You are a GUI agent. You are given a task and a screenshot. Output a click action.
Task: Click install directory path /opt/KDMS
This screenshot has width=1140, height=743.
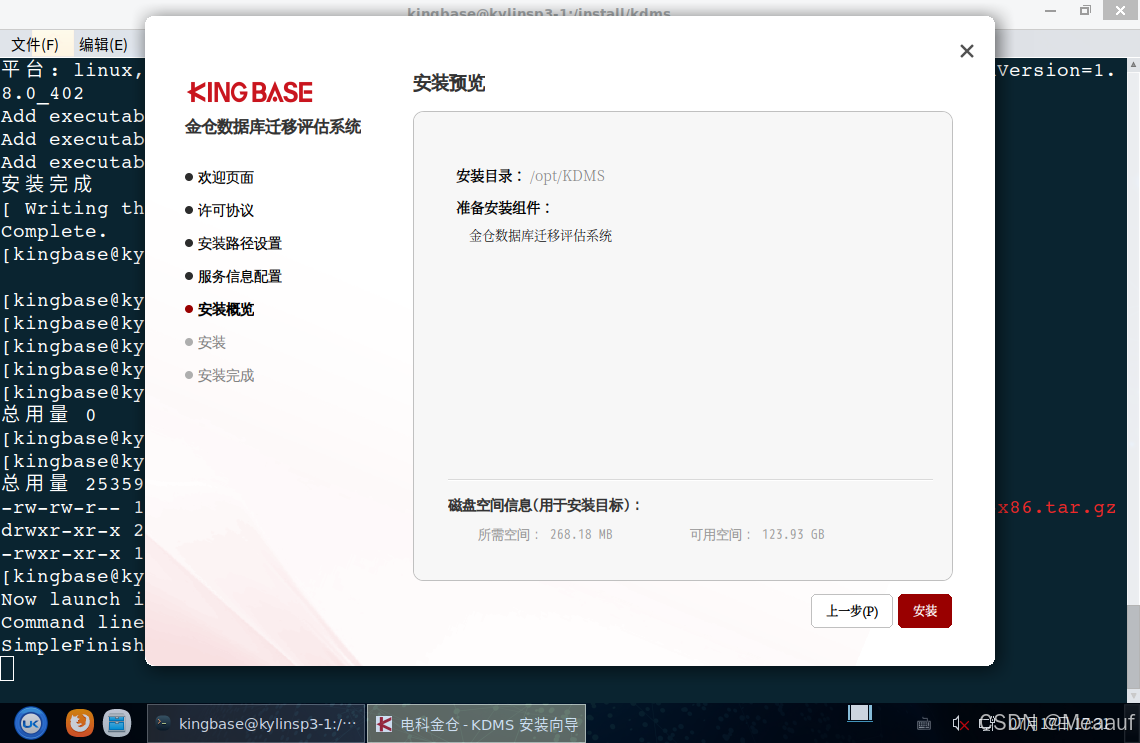tap(567, 176)
